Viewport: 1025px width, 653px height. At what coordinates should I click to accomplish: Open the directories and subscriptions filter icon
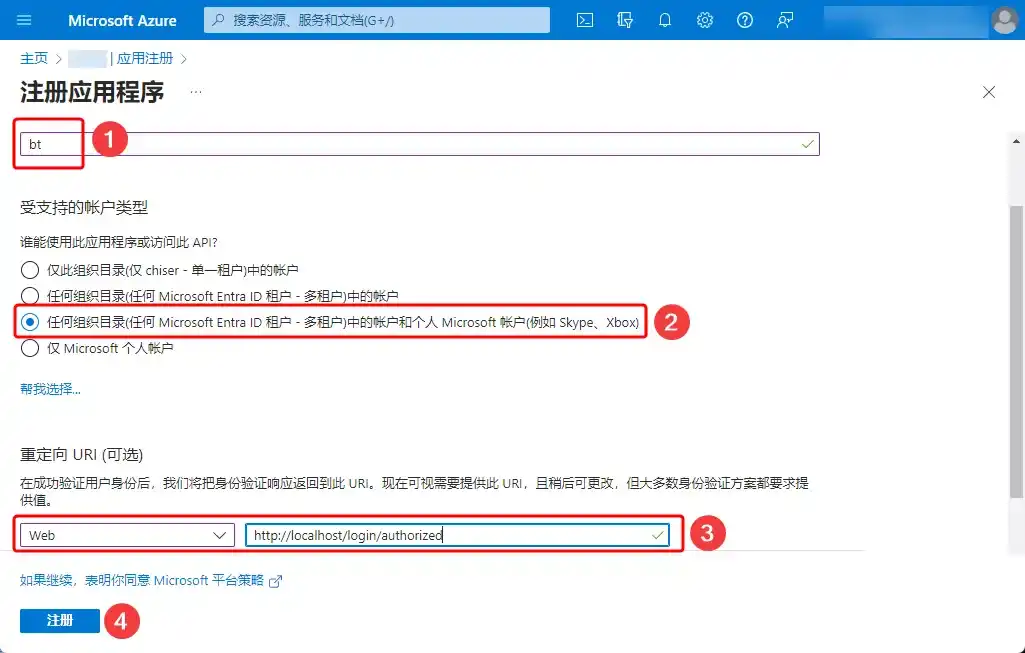pyautogui.click(x=625, y=19)
